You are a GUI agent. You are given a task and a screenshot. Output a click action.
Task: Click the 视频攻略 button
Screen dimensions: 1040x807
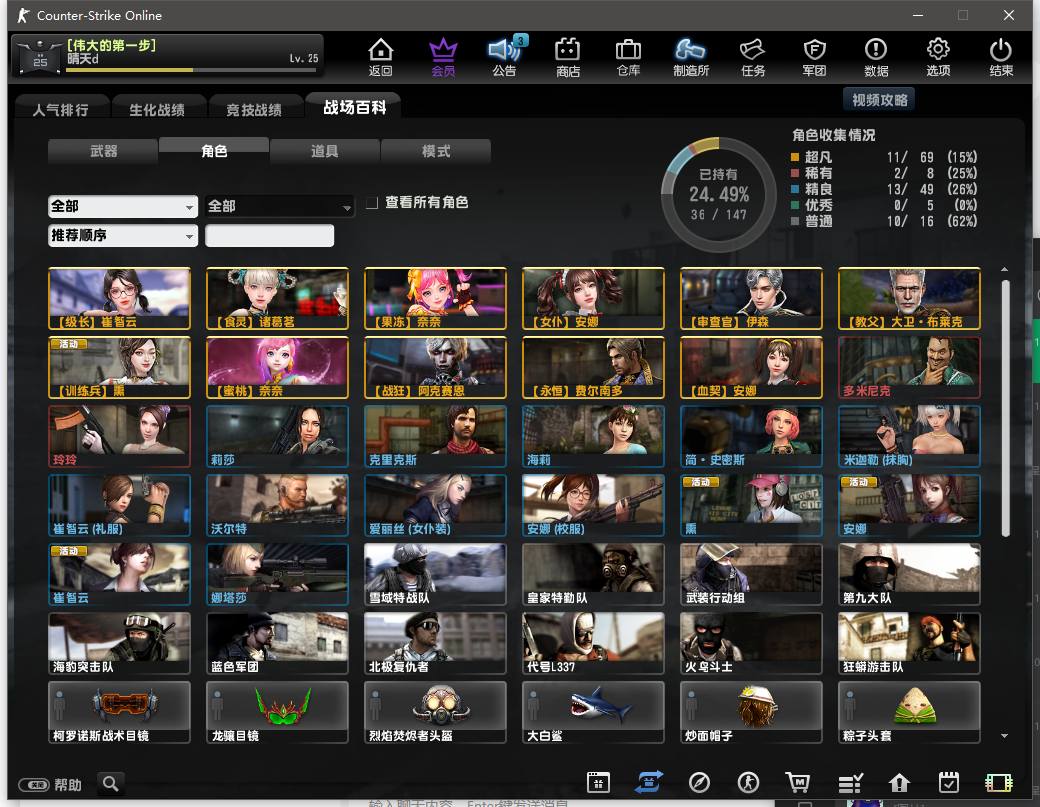879,99
